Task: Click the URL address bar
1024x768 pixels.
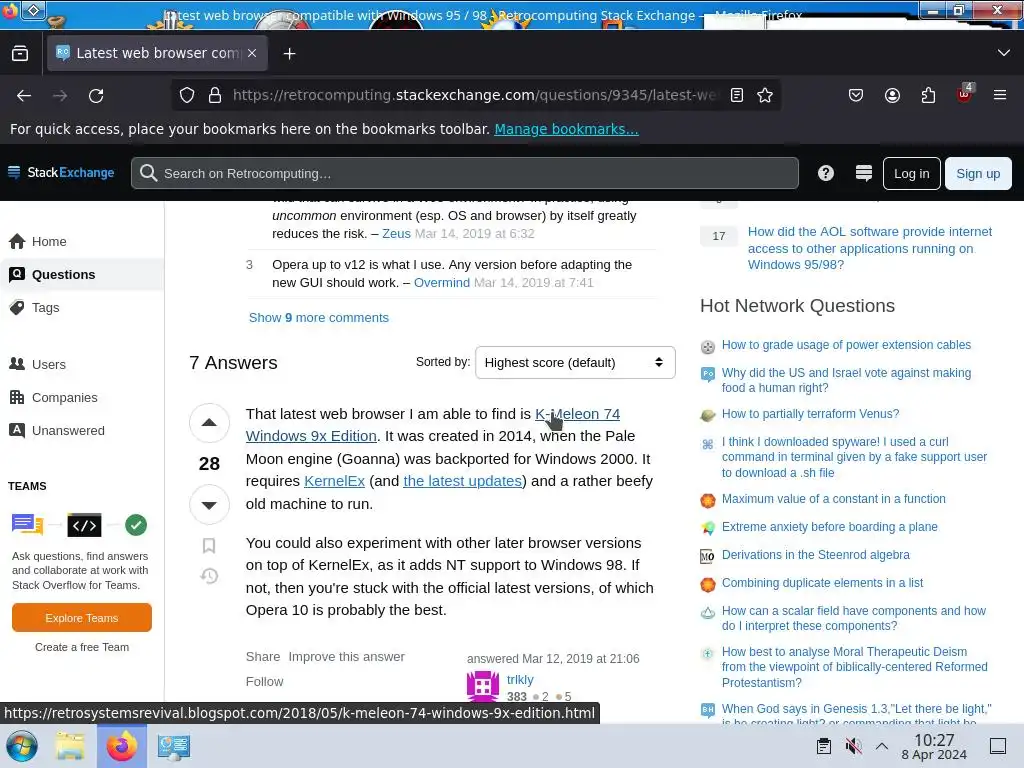Action: tap(475, 95)
